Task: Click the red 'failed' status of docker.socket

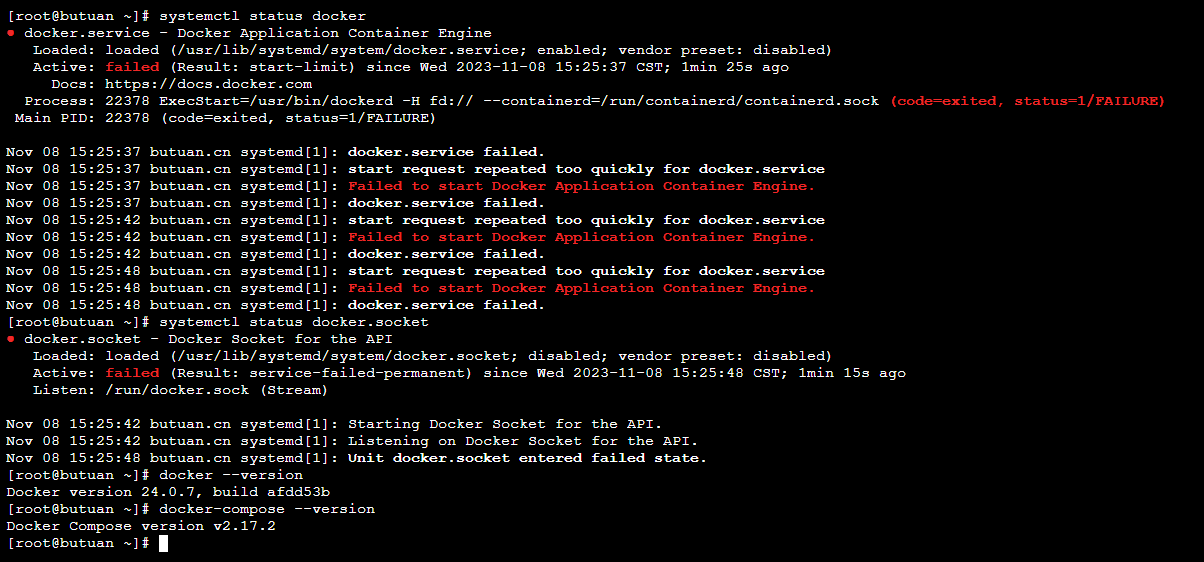Action: (132, 373)
